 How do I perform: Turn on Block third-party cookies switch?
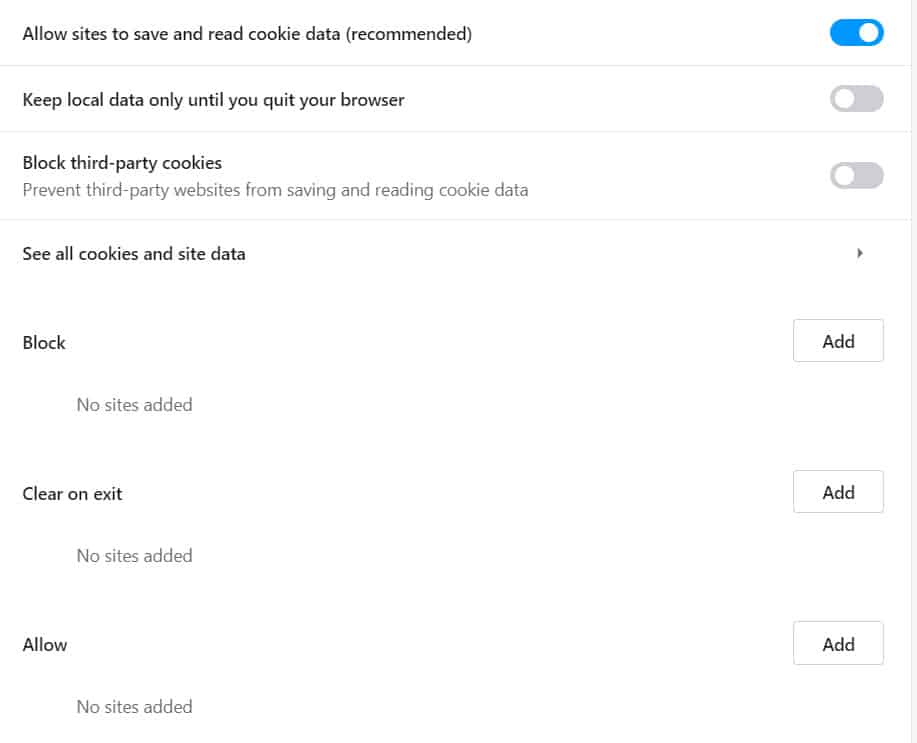pyautogui.click(x=856, y=175)
